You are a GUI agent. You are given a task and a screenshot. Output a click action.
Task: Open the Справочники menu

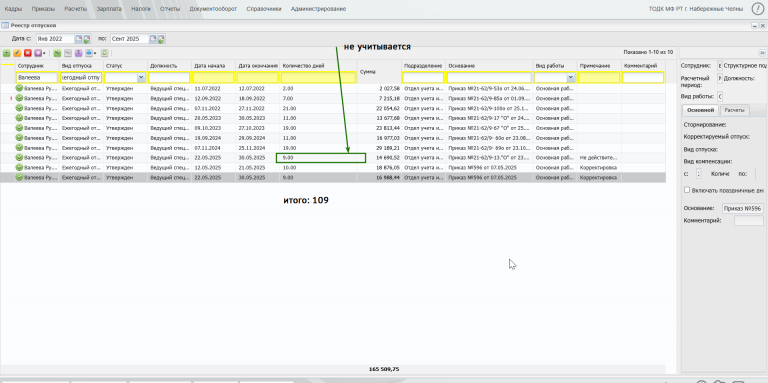click(264, 9)
